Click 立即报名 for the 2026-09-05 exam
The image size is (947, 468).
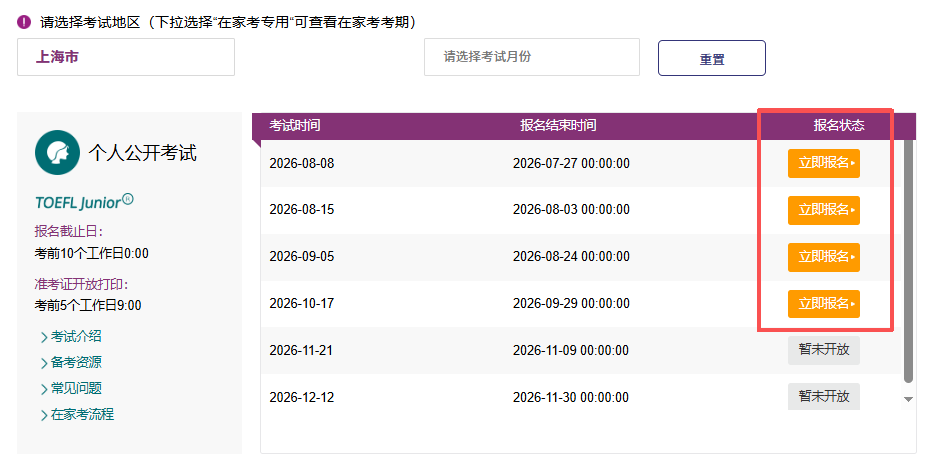[x=823, y=257]
